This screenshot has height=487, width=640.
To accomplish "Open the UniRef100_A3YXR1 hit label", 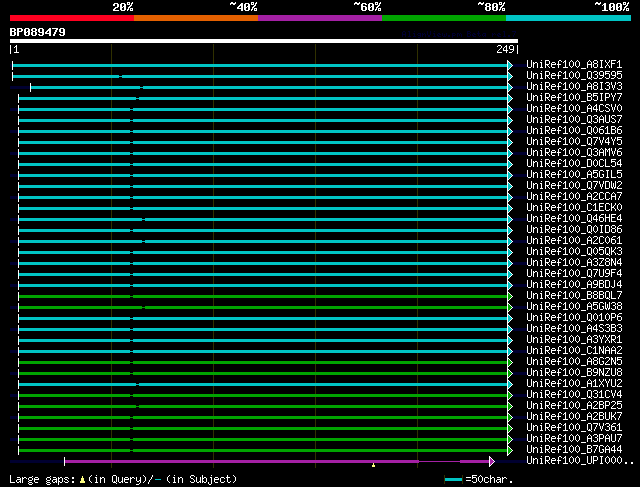I will 573,340.
